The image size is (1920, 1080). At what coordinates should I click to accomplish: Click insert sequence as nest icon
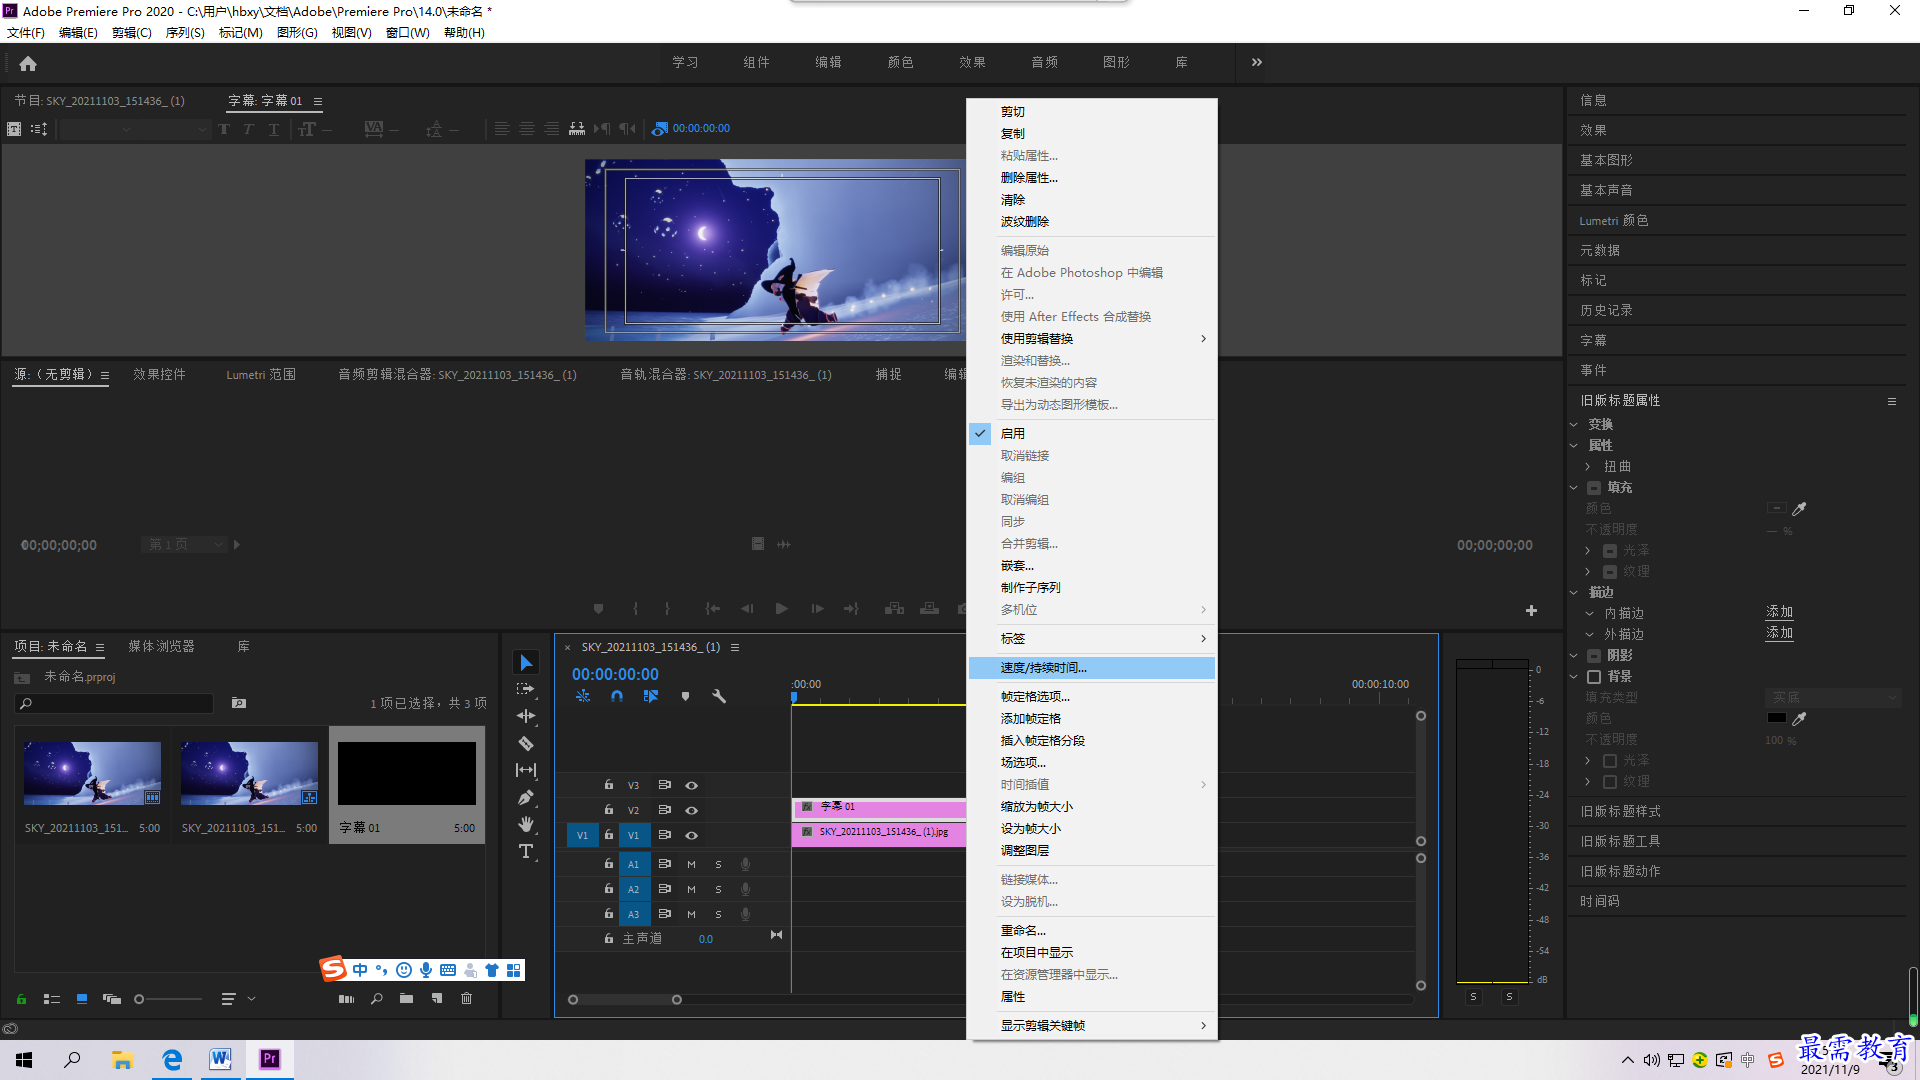pyautogui.click(x=583, y=696)
